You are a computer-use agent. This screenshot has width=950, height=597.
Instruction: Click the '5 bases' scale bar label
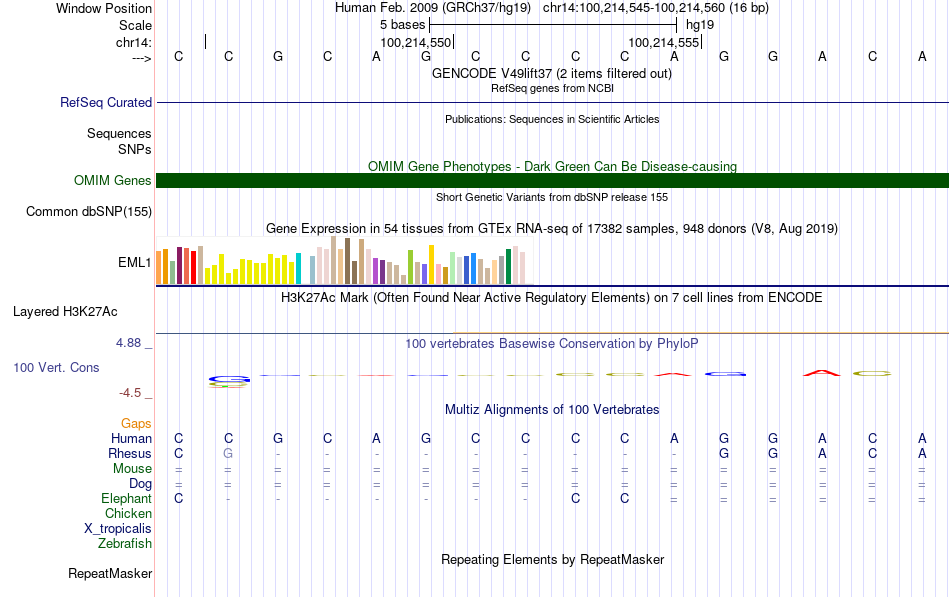click(x=402, y=25)
